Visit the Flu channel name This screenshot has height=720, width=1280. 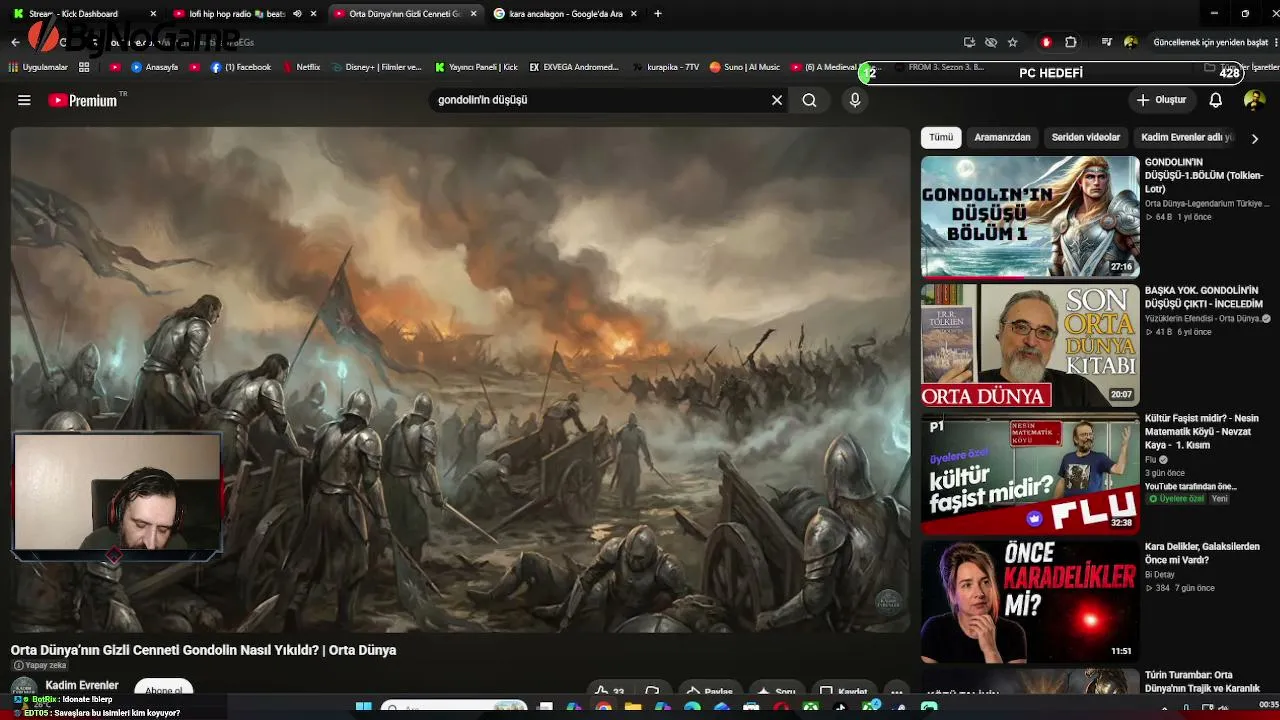(x=1152, y=460)
